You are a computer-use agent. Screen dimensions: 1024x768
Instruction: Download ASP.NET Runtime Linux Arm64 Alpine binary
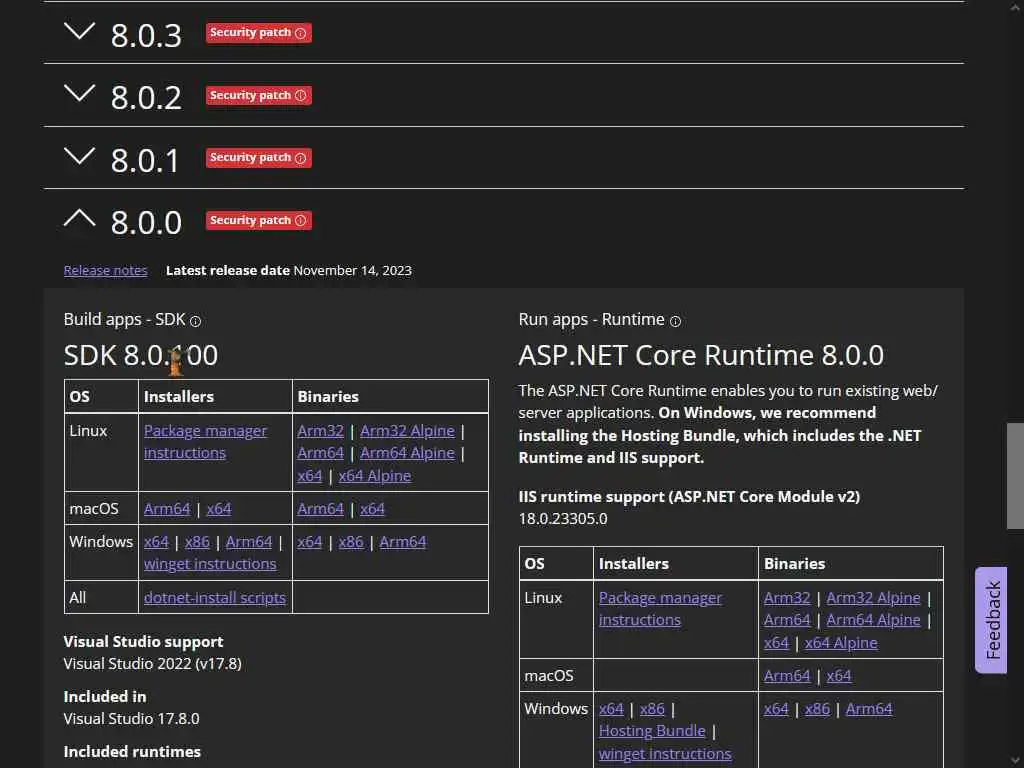[x=873, y=620]
